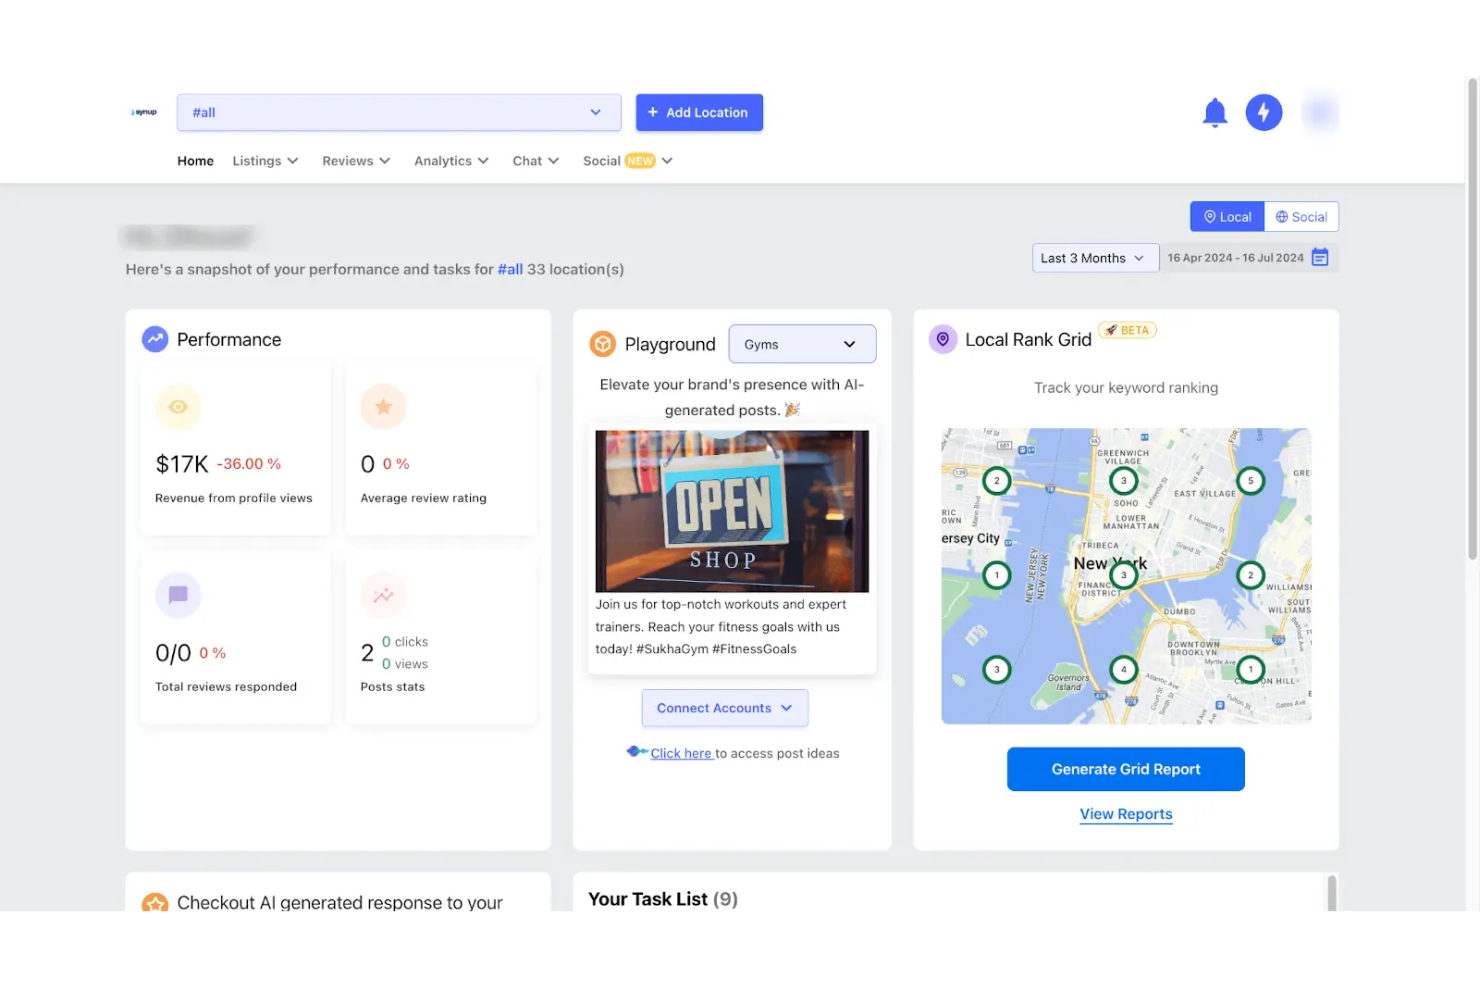The image size is (1480, 987).
Task: Change the Gyms category dropdown
Action: (802, 343)
